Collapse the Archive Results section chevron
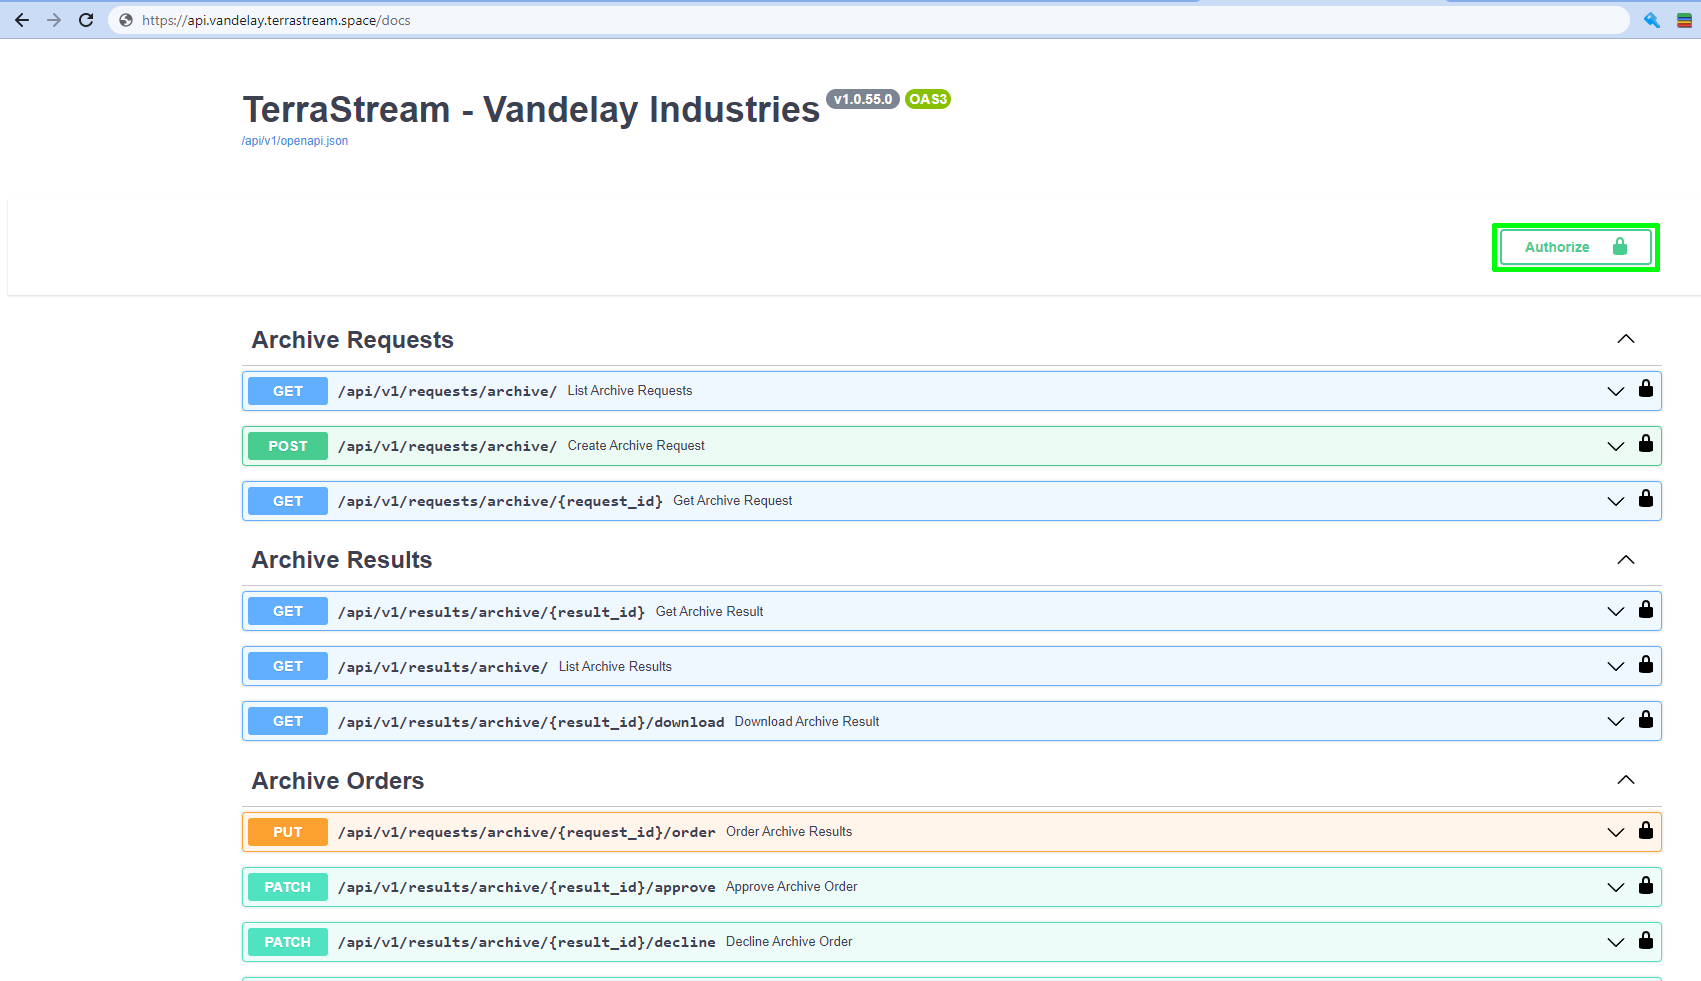This screenshot has height=981, width=1701. (1626, 560)
